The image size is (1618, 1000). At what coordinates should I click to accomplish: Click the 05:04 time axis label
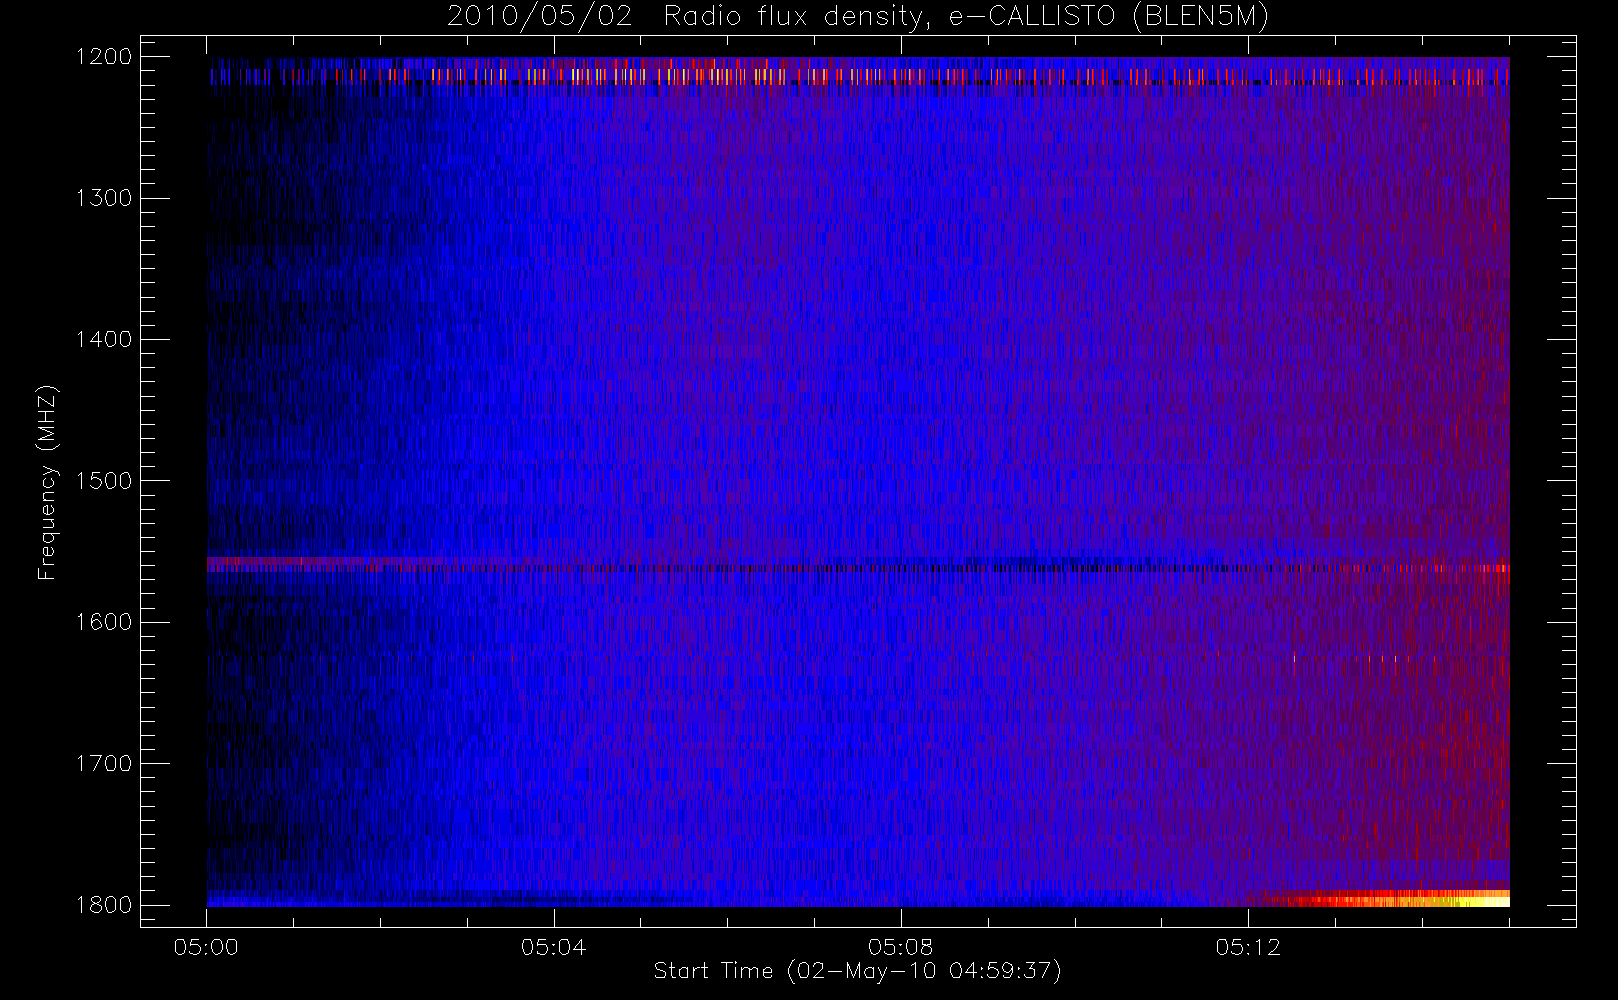pyautogui.click(x=553, y=947)
